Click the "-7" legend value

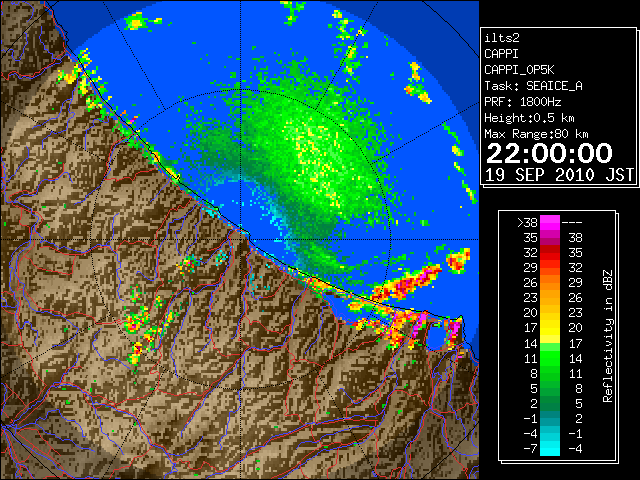pyautogui.click(x=530, y=449)
